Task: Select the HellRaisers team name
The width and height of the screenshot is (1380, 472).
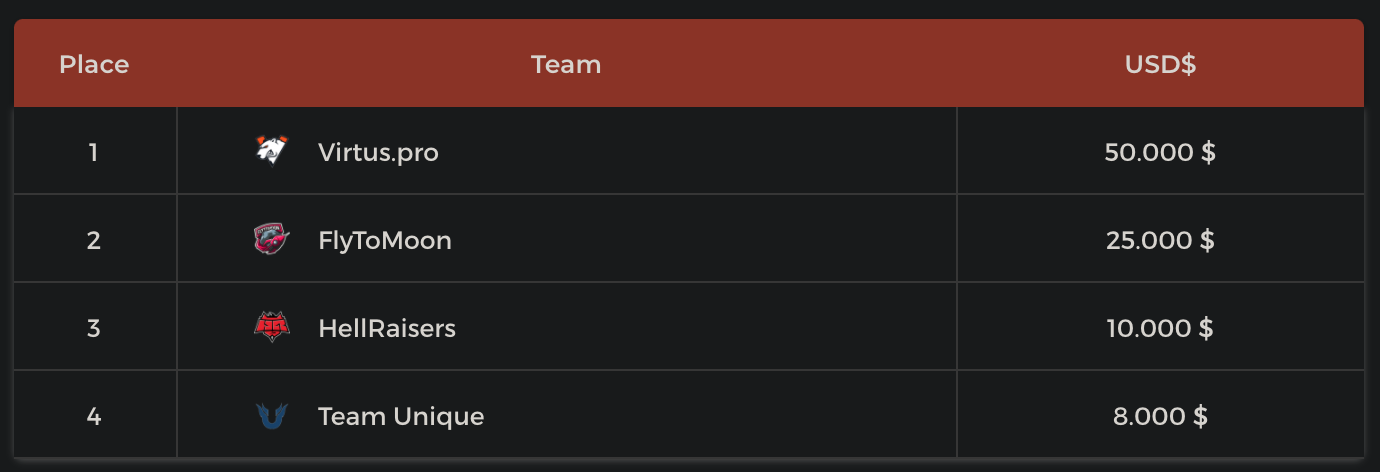Action: (x=387, y=328)
